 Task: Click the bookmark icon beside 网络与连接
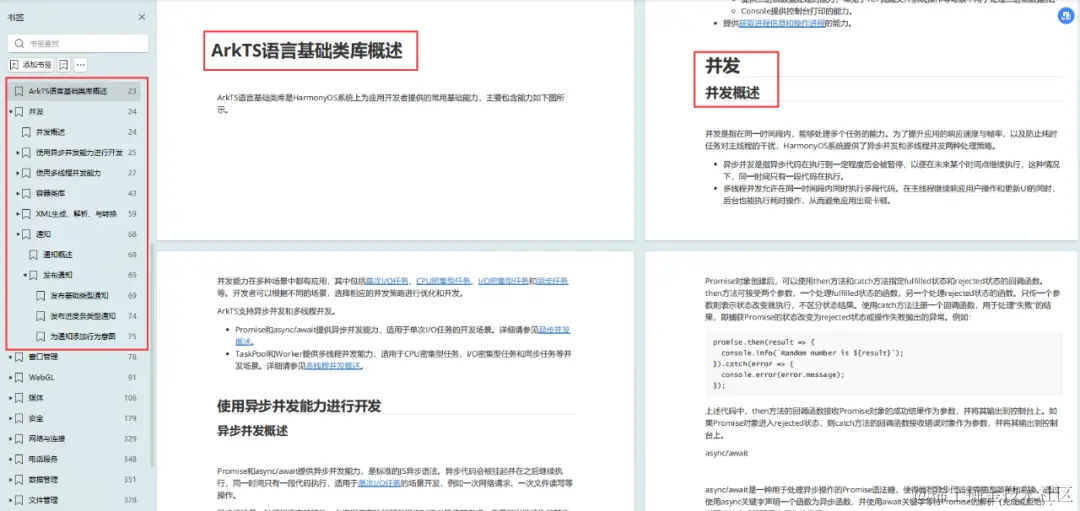click(19, 439)
